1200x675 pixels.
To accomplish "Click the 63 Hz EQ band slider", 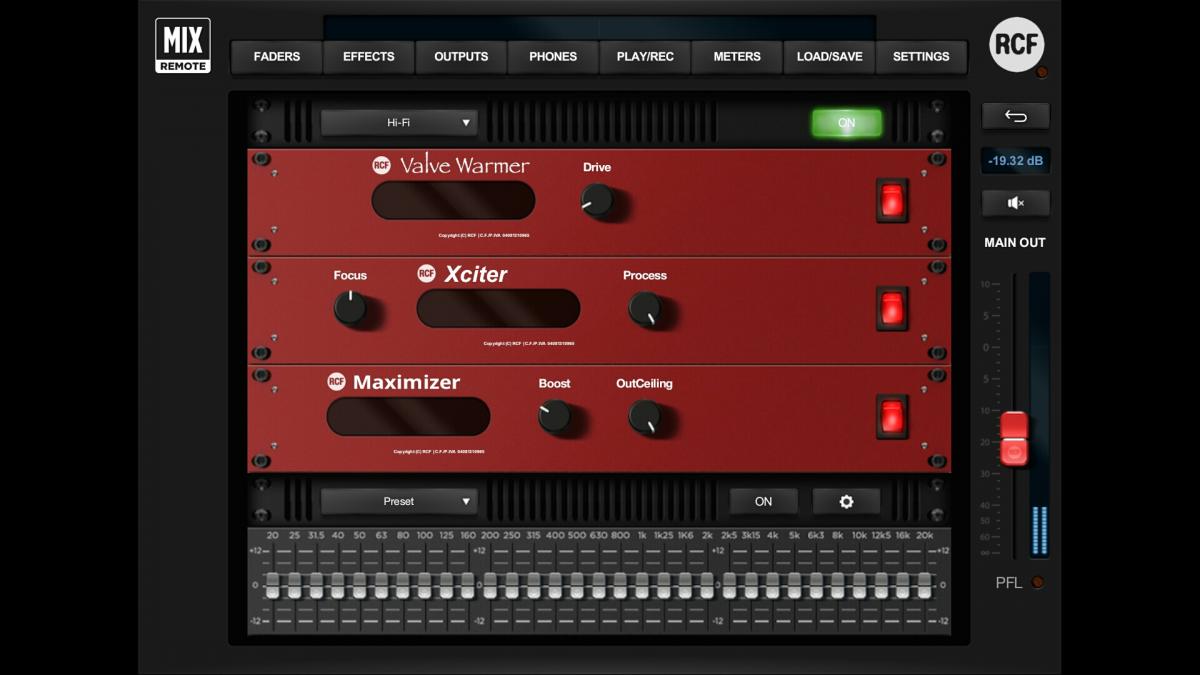I will point(381,585).
